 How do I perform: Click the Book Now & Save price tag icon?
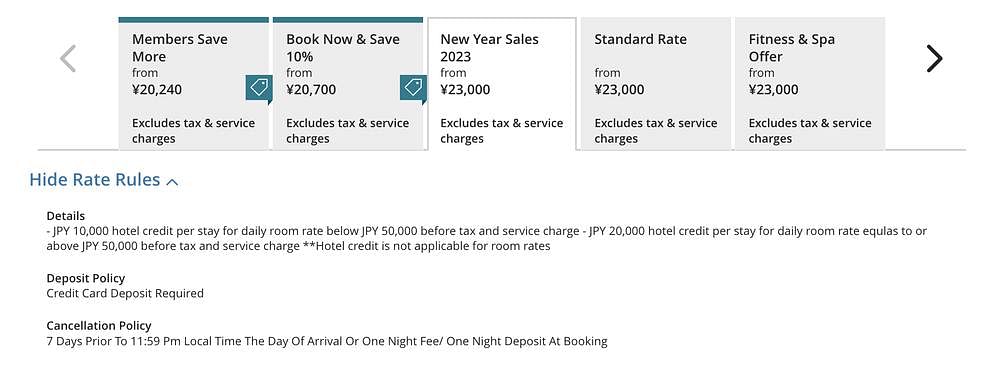tap(413, 89)
